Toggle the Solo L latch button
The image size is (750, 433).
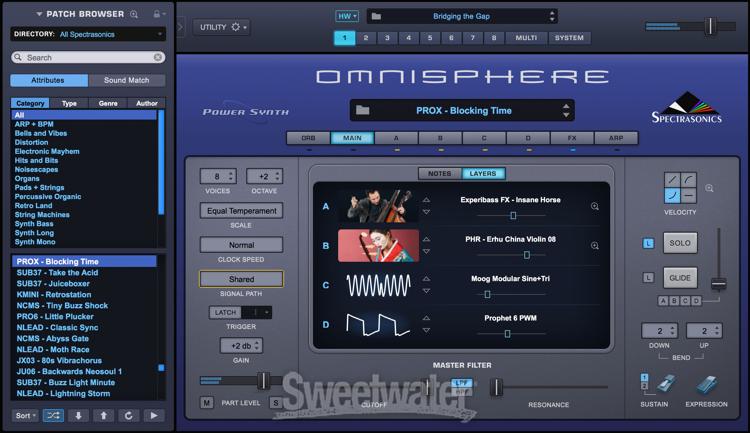click(x=648, y=244)
